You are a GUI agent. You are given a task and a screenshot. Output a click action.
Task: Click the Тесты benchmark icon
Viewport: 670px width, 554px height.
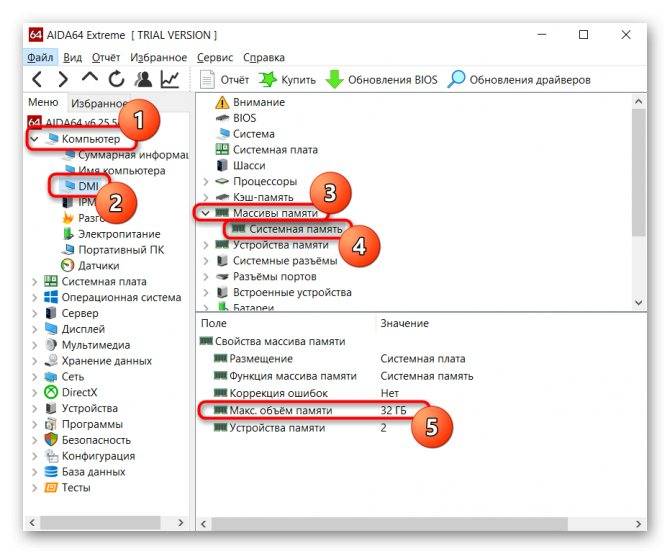51,488
